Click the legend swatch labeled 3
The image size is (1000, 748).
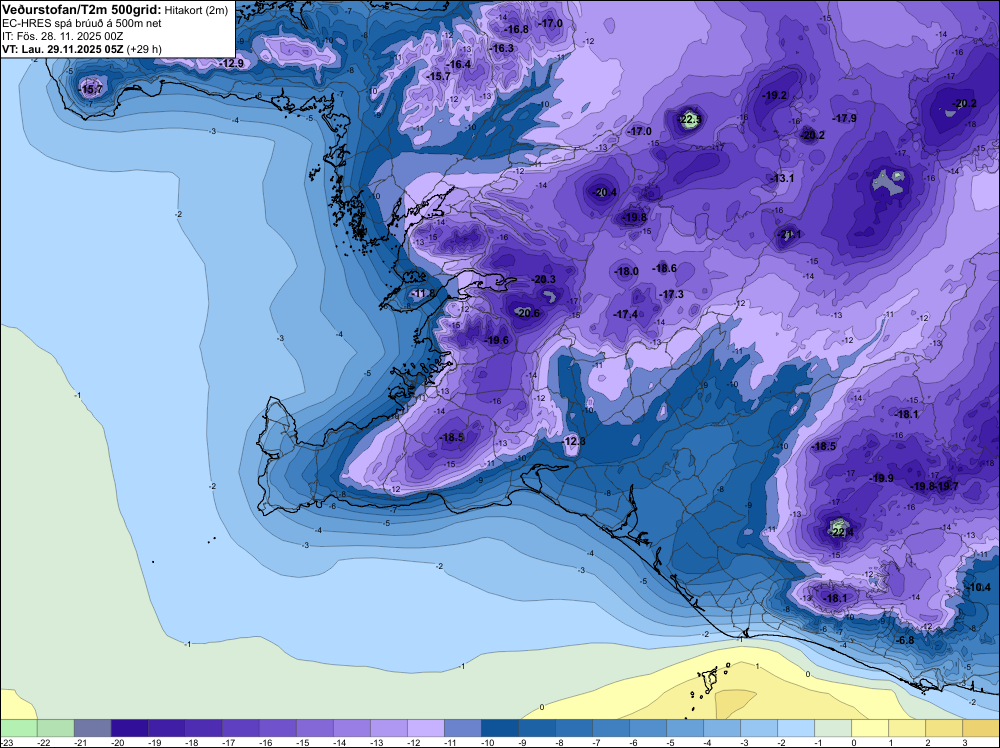[980, 728]
